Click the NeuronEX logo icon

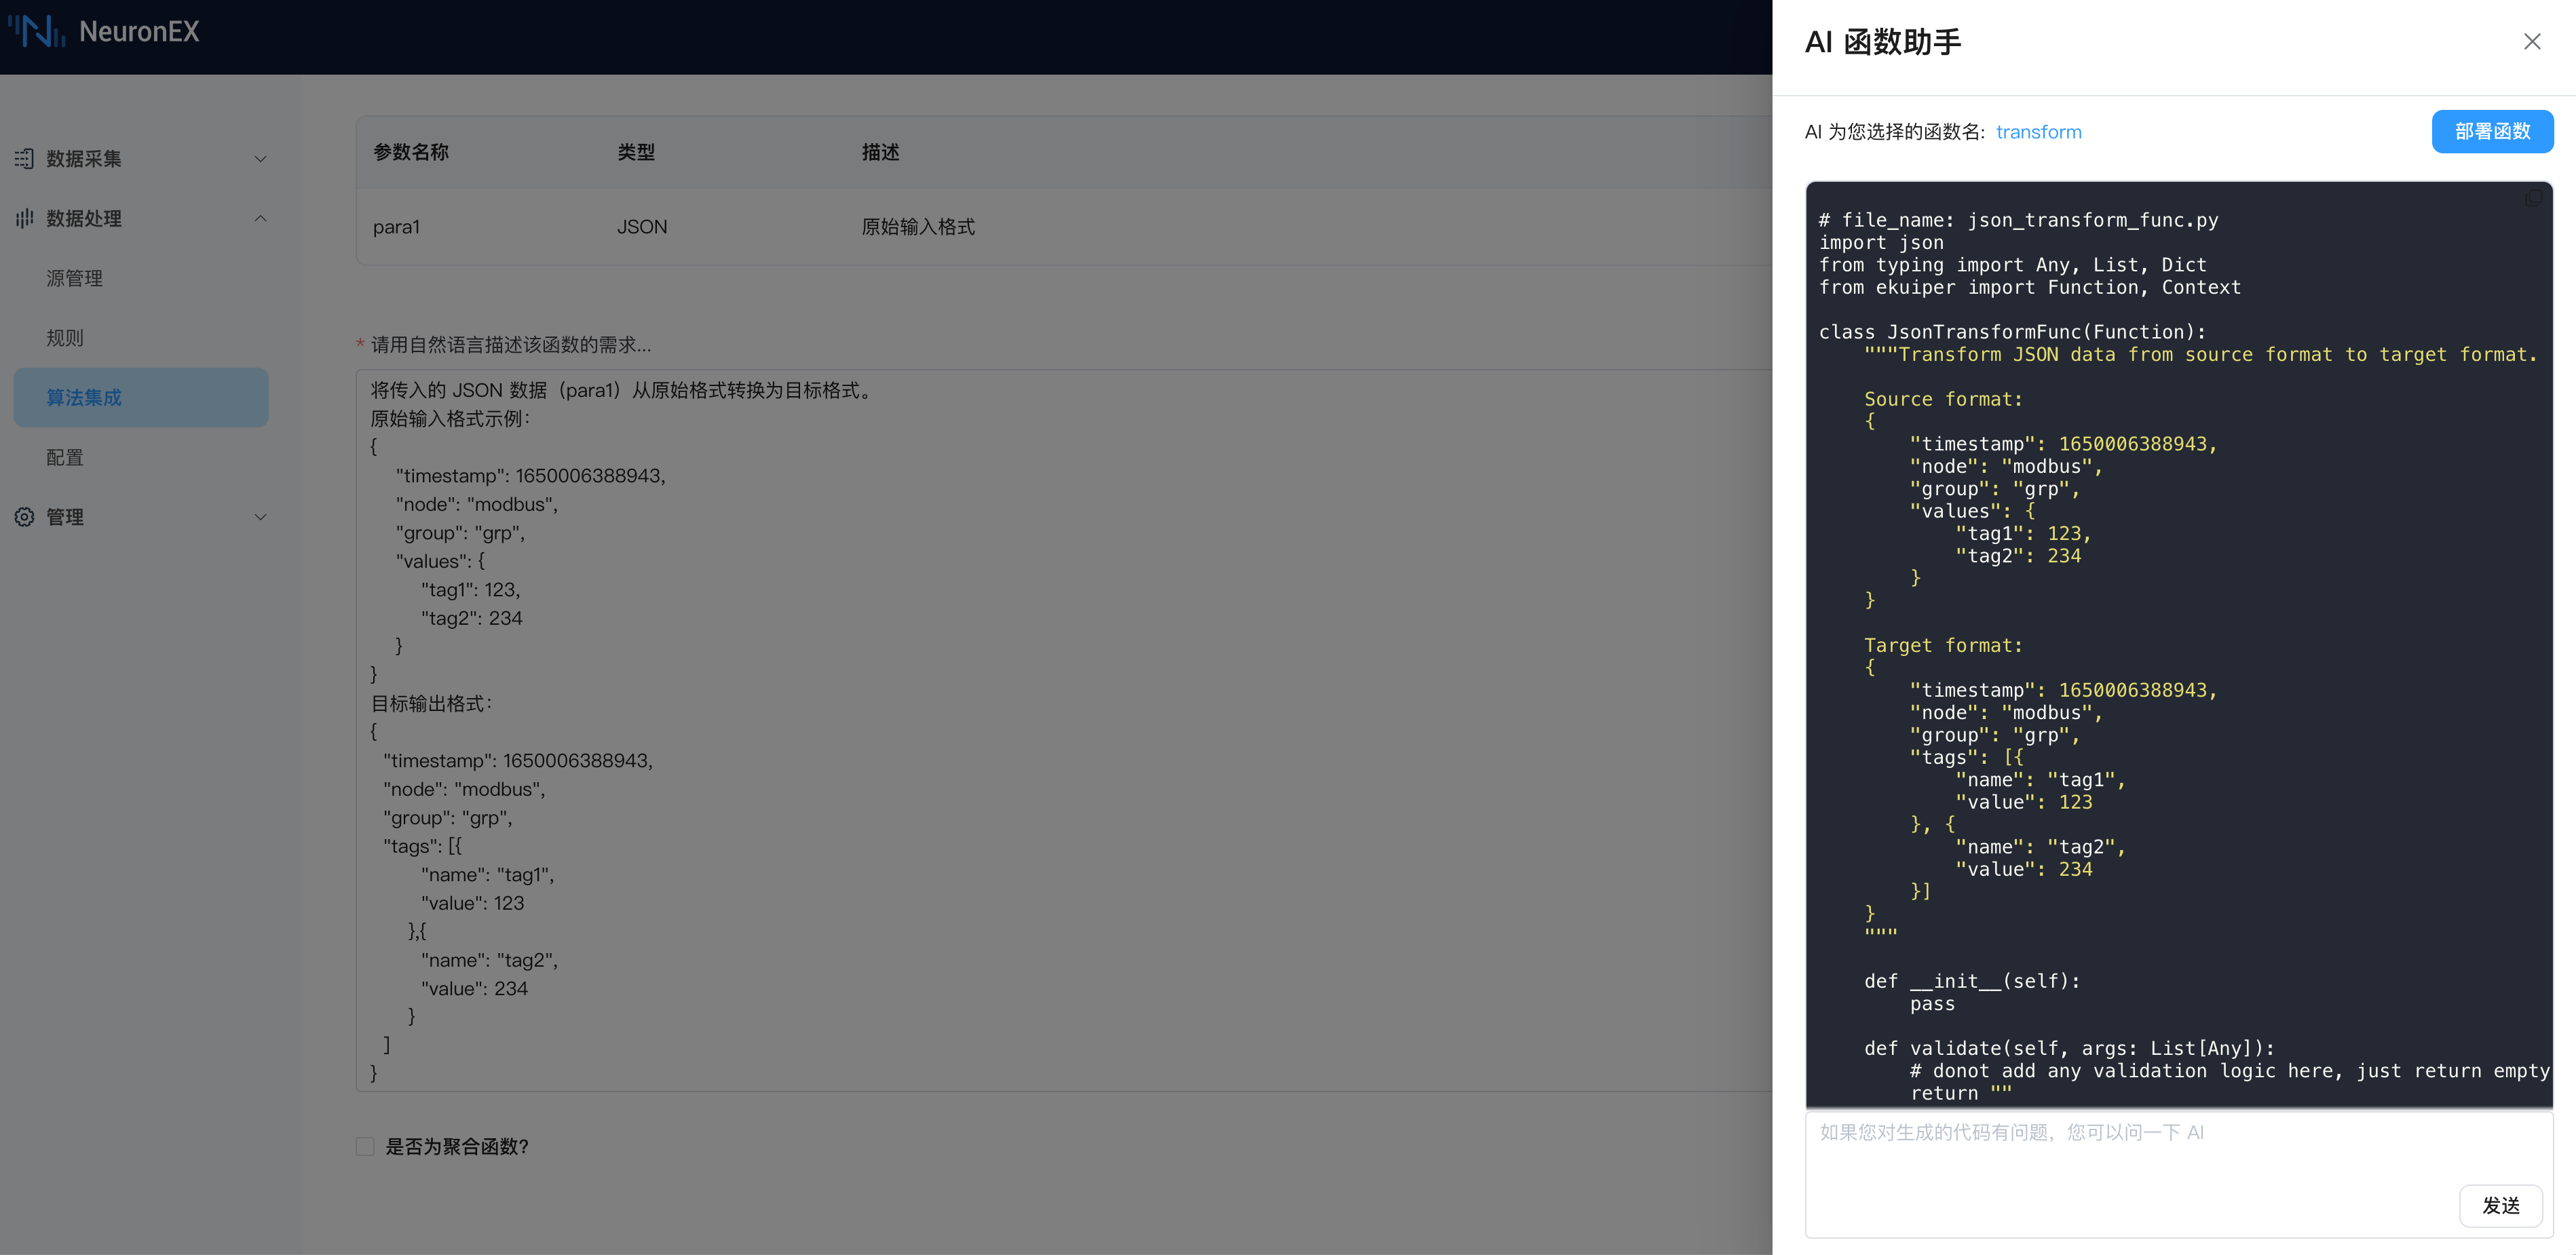coord(36,32)
